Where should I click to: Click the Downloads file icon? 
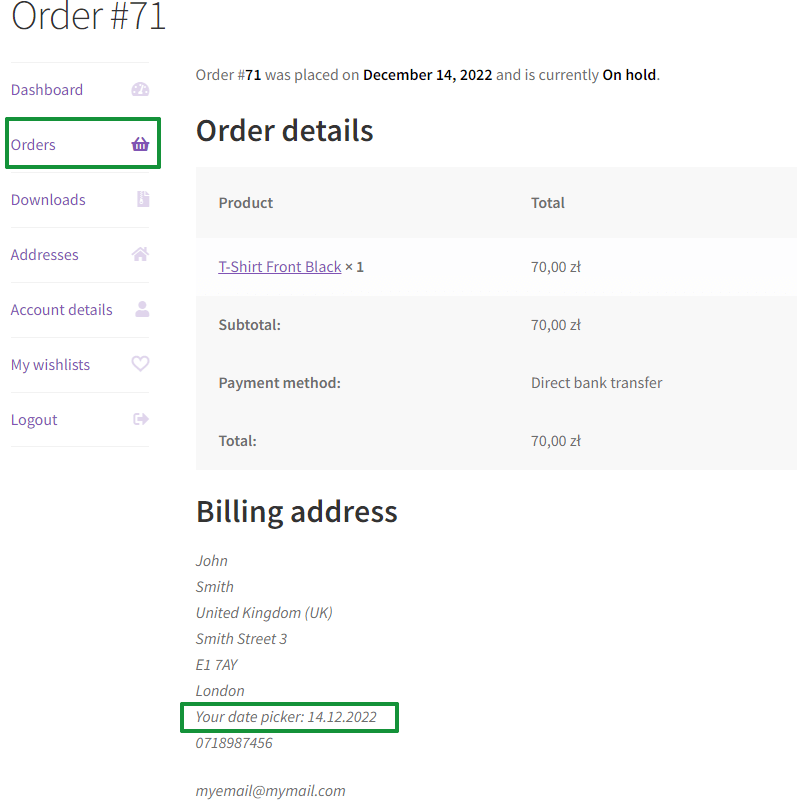[142, 199]
